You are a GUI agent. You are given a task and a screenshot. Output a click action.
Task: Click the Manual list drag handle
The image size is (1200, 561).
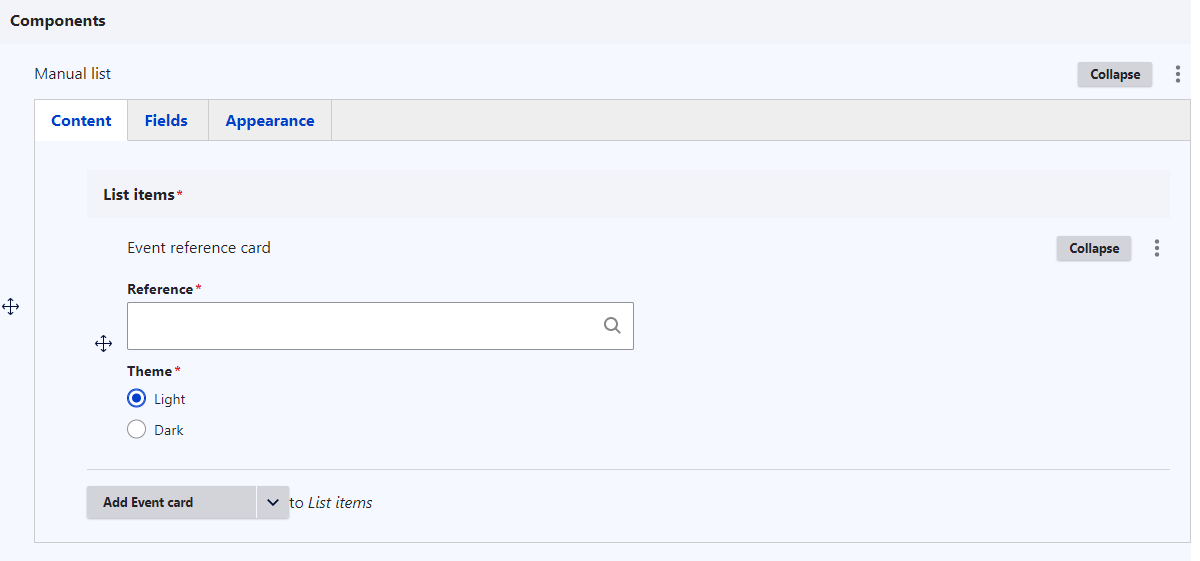[x=11, y=307]
